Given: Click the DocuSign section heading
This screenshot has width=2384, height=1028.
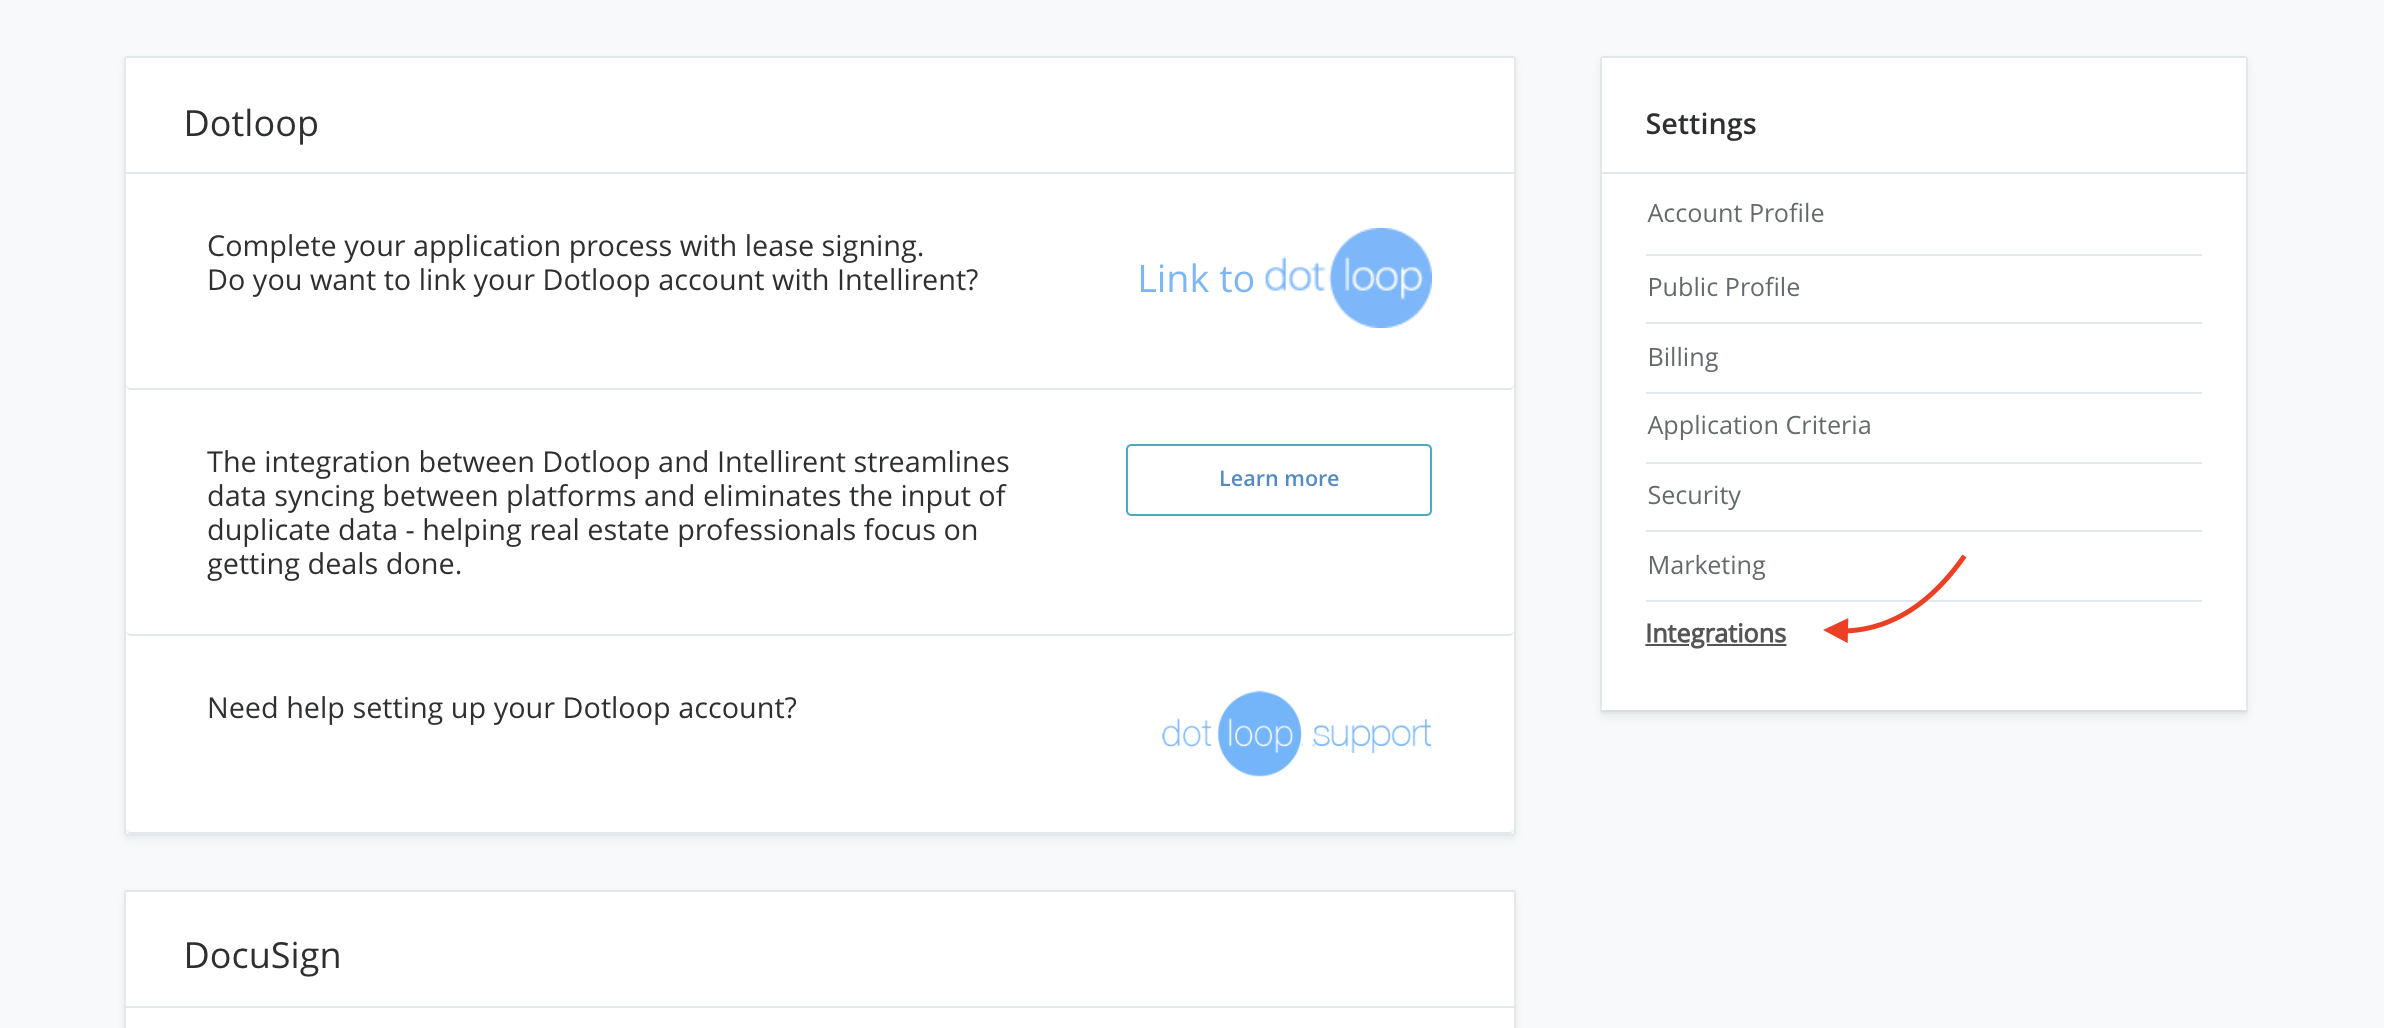Looking at the screenshot, I should point(262,955).
